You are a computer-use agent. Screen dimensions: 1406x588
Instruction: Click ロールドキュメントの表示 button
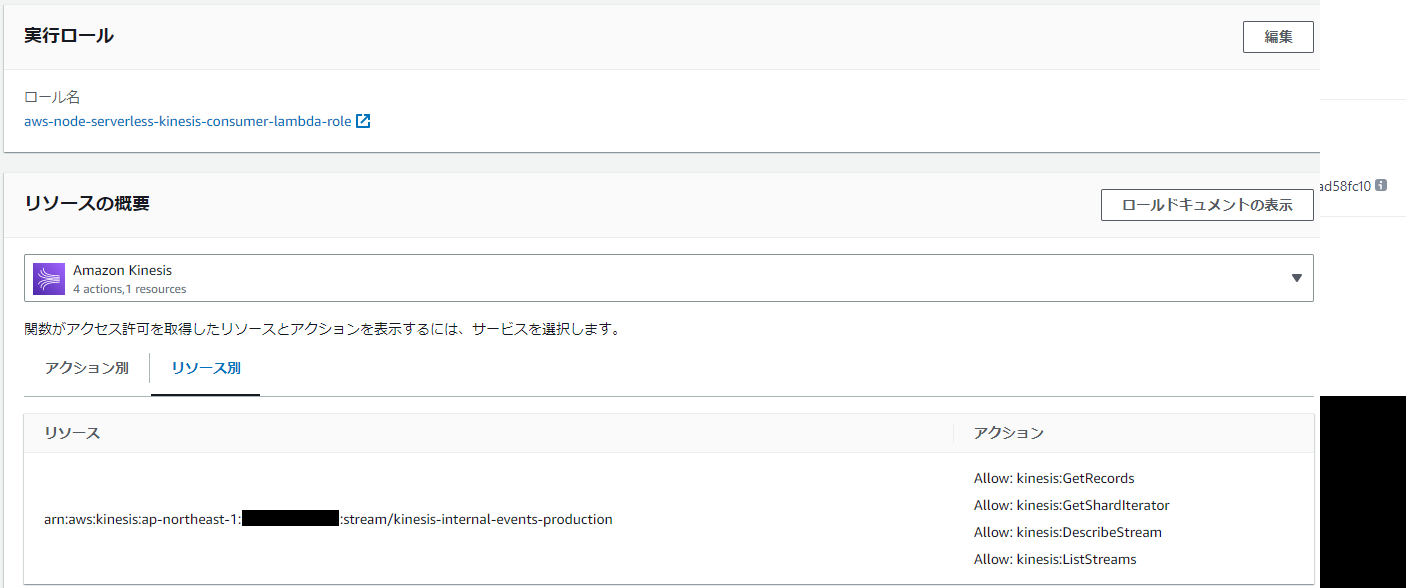pyautogui.click(x=1207, y=205)
